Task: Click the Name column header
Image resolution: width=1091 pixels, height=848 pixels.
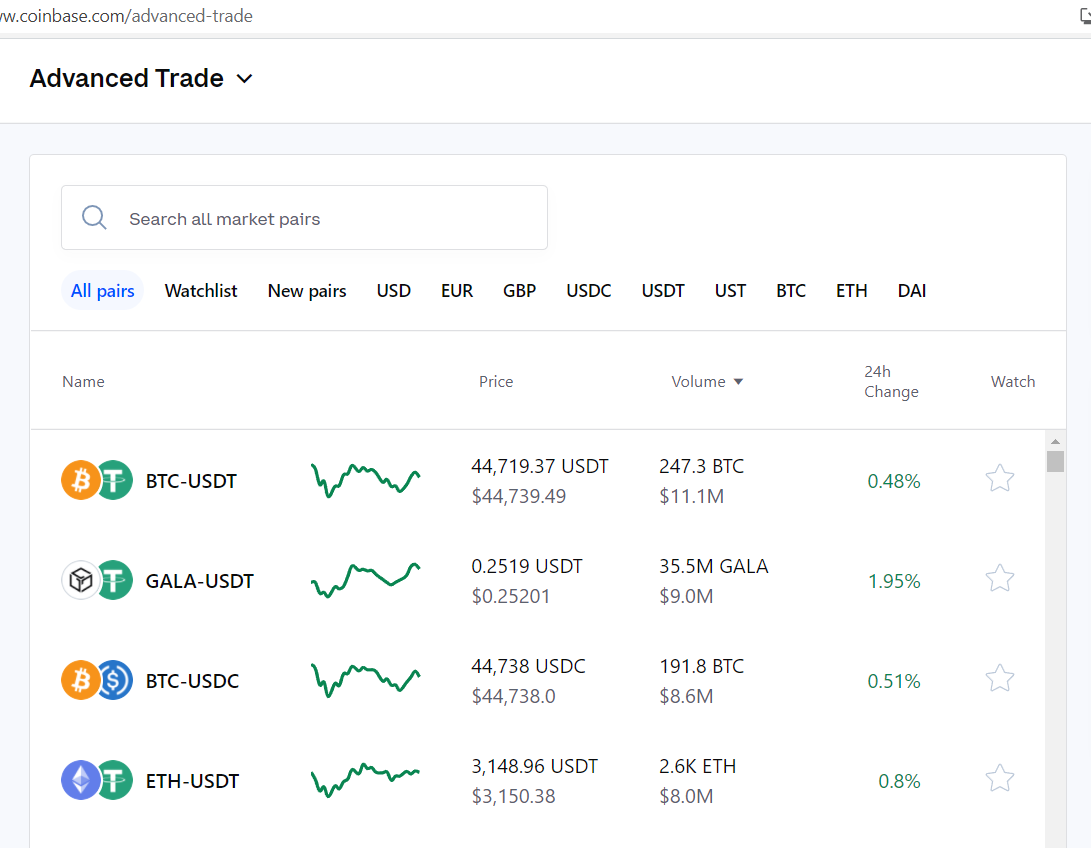Action: pyautogui.click(x=83, y=382)
